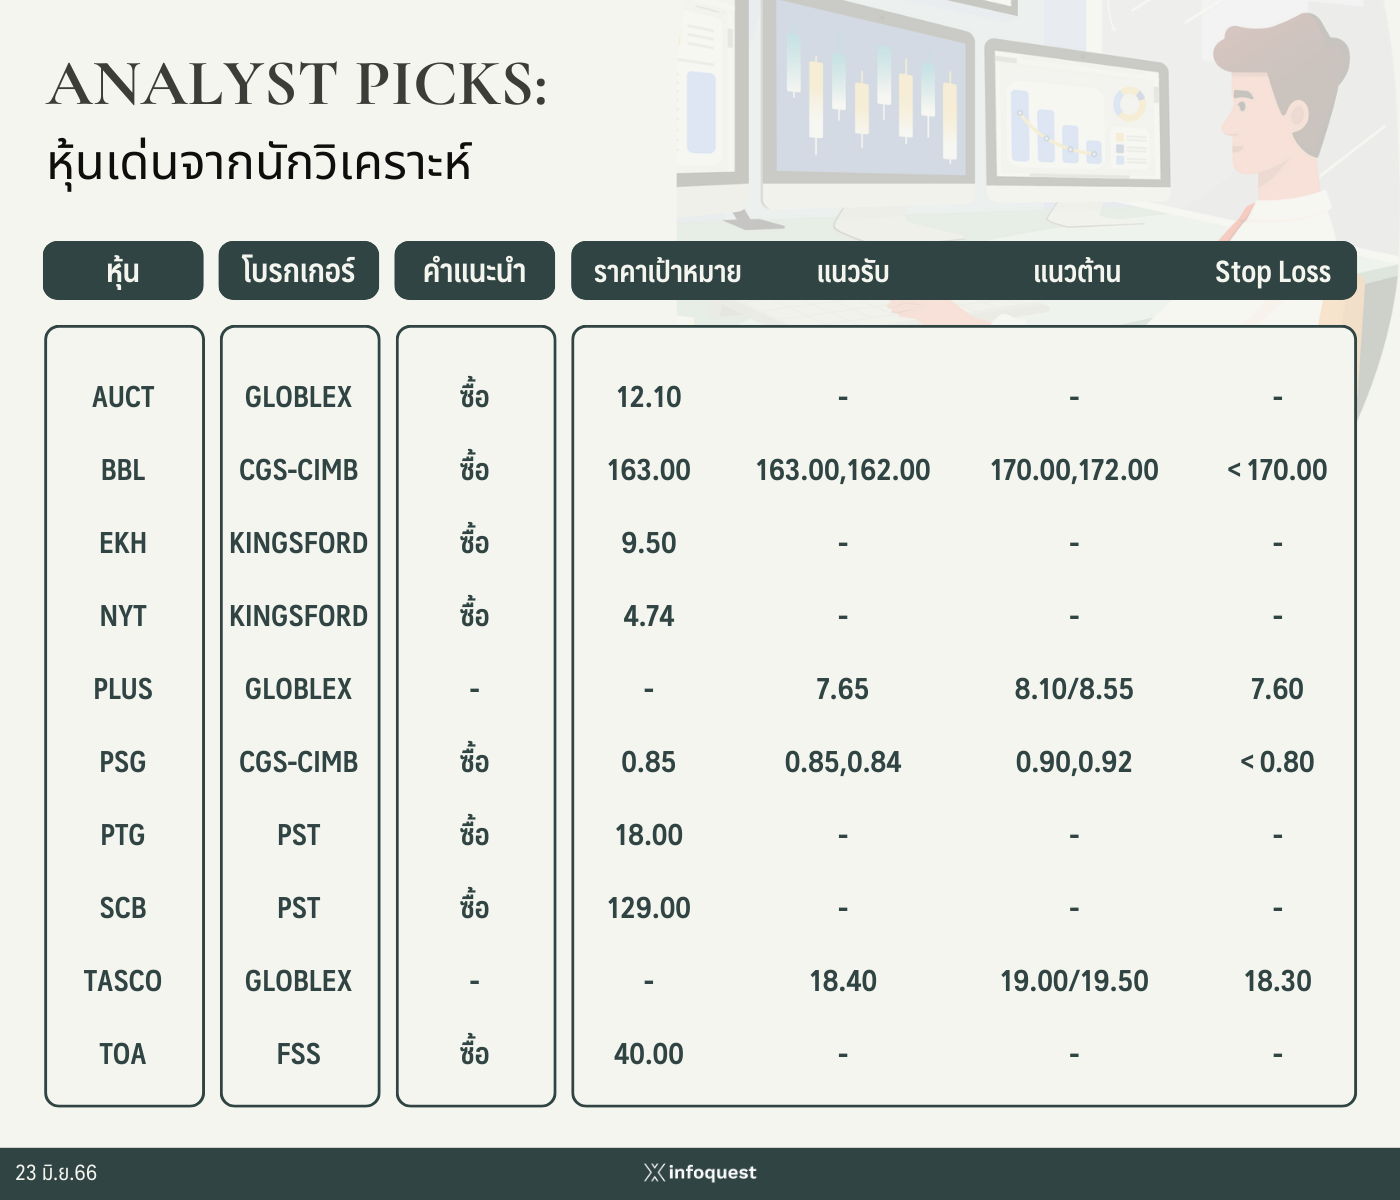Click the ราคาเป้าหมาย header label
1400x1200 pixels.
pyautogui.click(x=667, y=272)
